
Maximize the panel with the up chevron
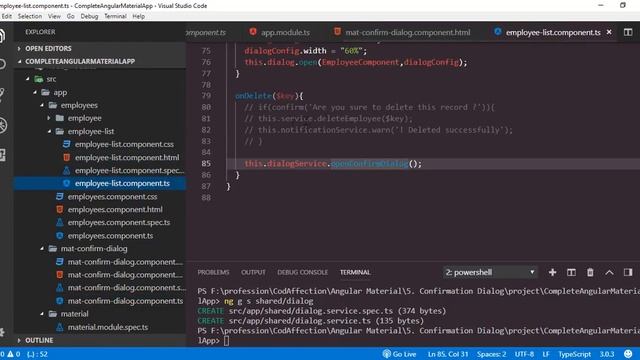[609, 272]
